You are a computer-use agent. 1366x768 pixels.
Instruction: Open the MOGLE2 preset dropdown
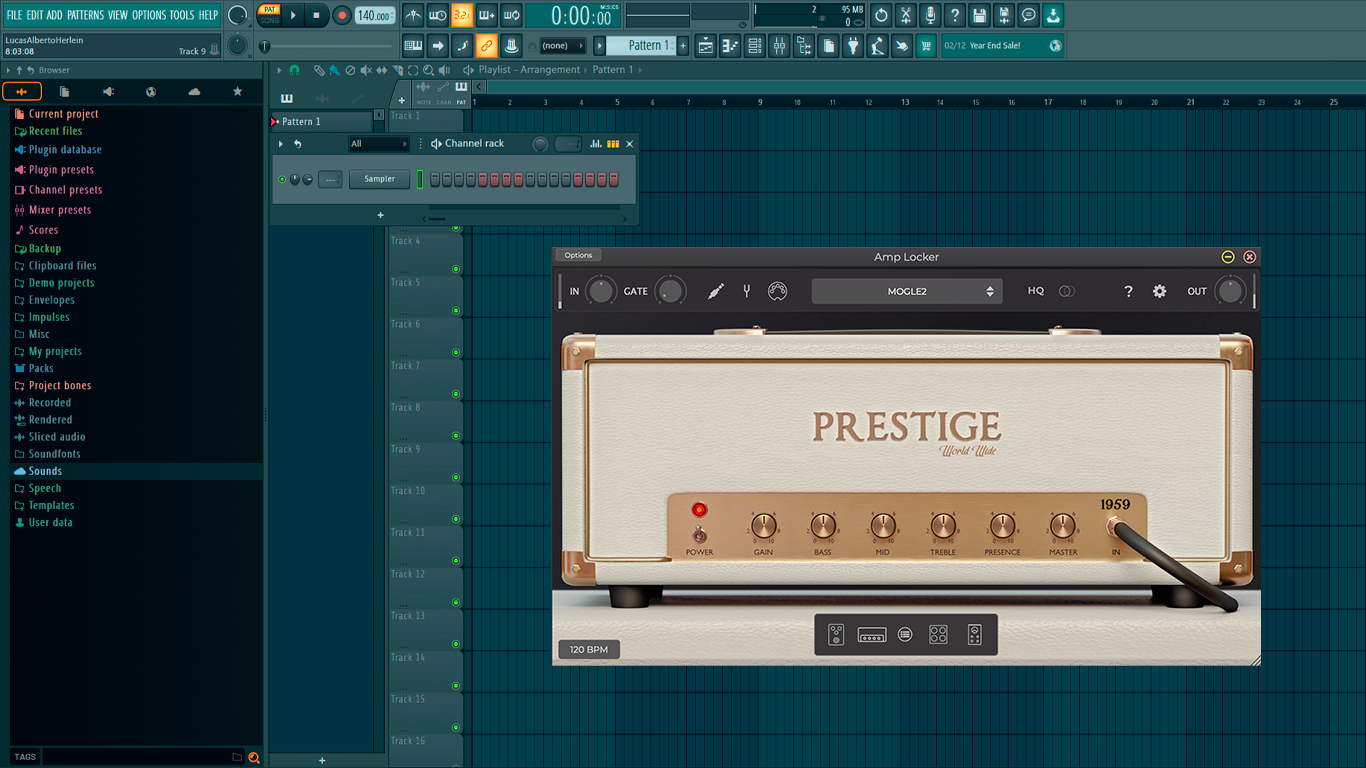click(x=907, y=291)
